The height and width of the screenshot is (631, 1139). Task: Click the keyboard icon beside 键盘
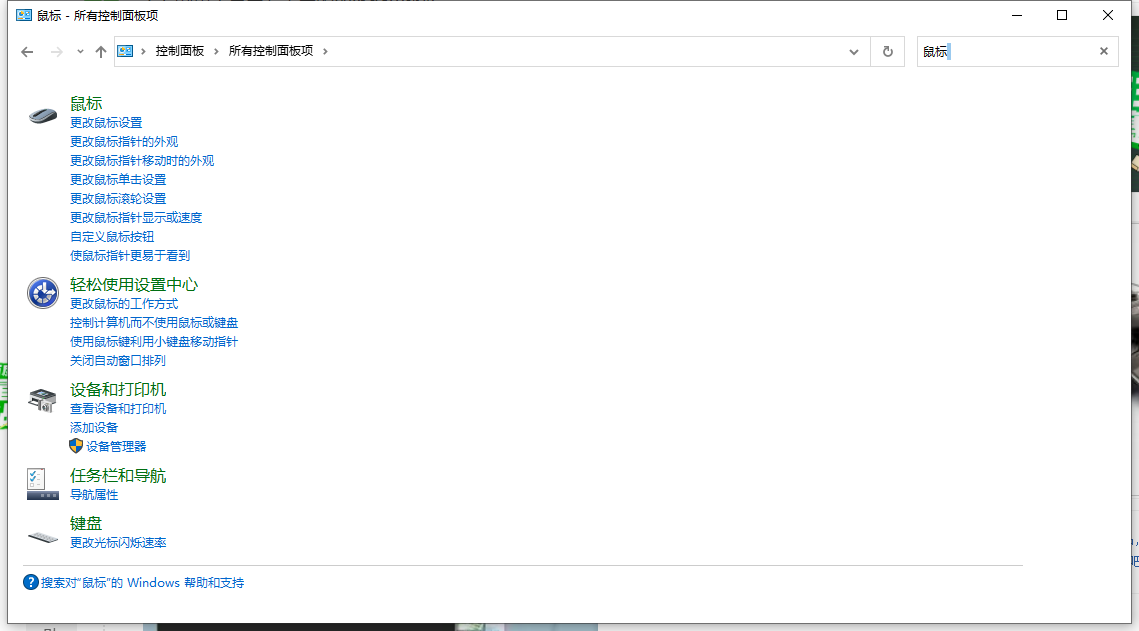[43, 537]
